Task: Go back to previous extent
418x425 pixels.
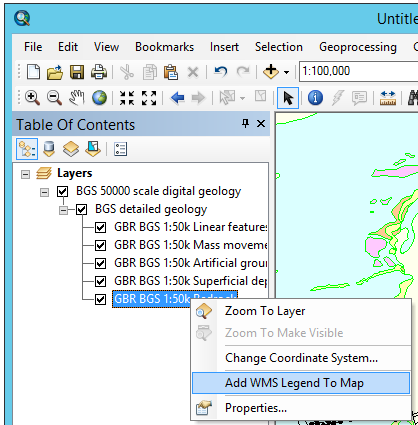Action: [177, 98]
